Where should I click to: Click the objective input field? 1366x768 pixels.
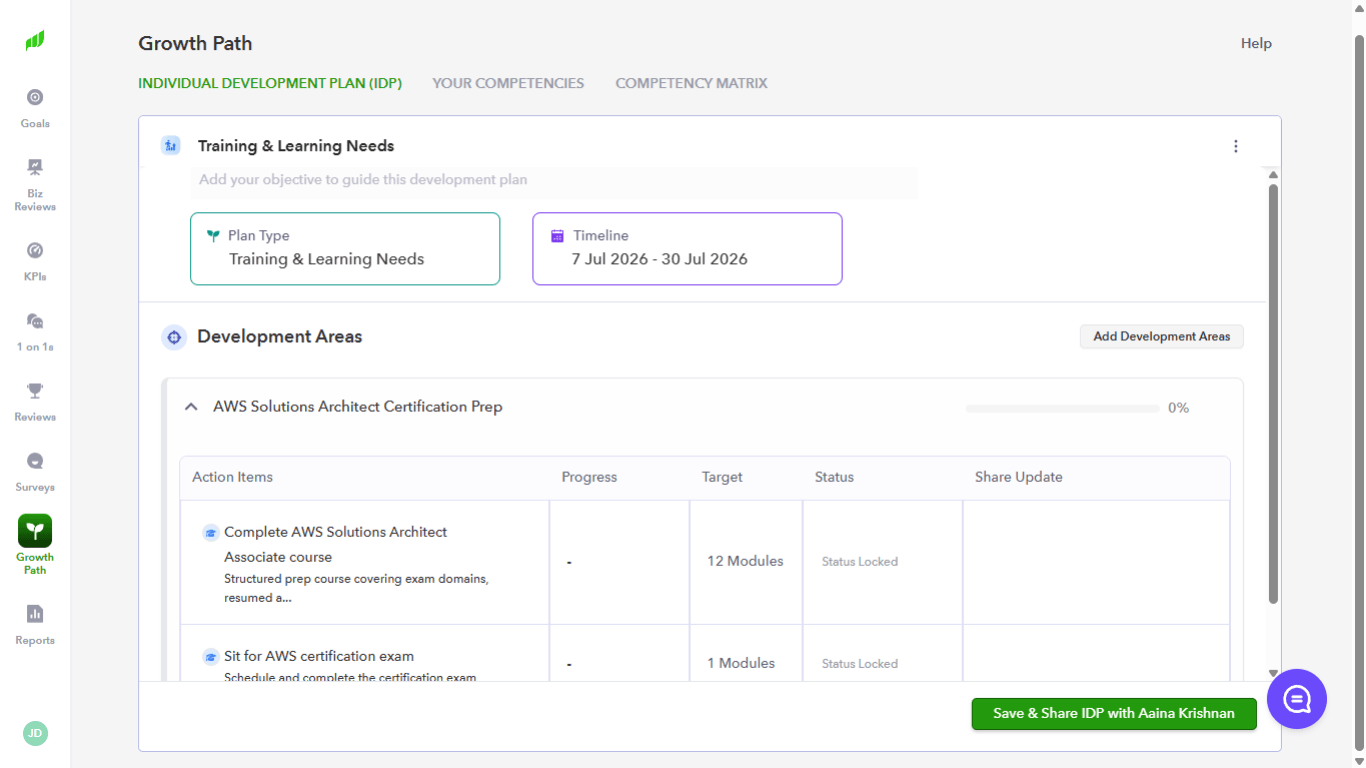(554, 181)
